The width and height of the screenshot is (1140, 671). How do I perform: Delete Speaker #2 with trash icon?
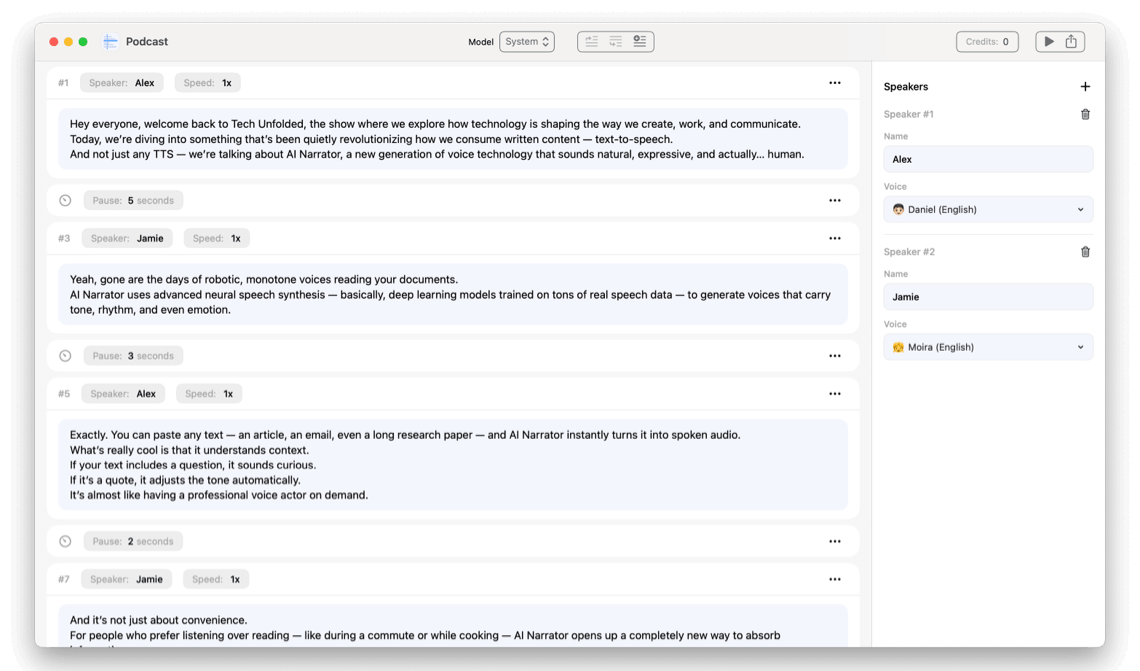pos(1085,252)
